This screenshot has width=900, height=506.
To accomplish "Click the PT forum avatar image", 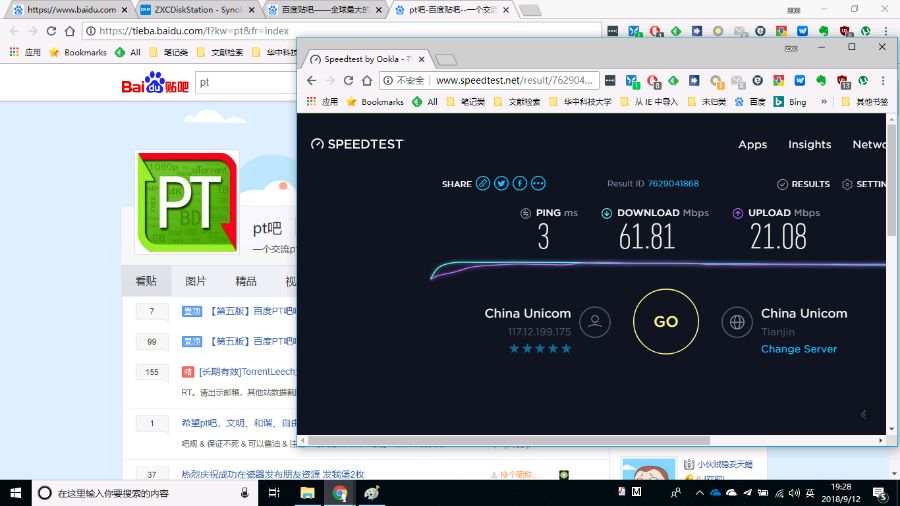I will pyautogui.click(x=187, y=202).
